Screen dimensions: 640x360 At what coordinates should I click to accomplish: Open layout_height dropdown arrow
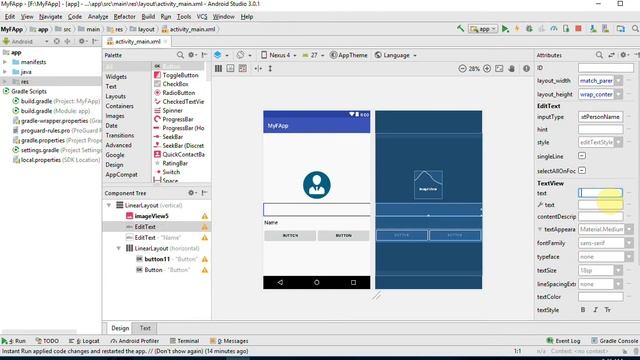[x=618, y=94]
